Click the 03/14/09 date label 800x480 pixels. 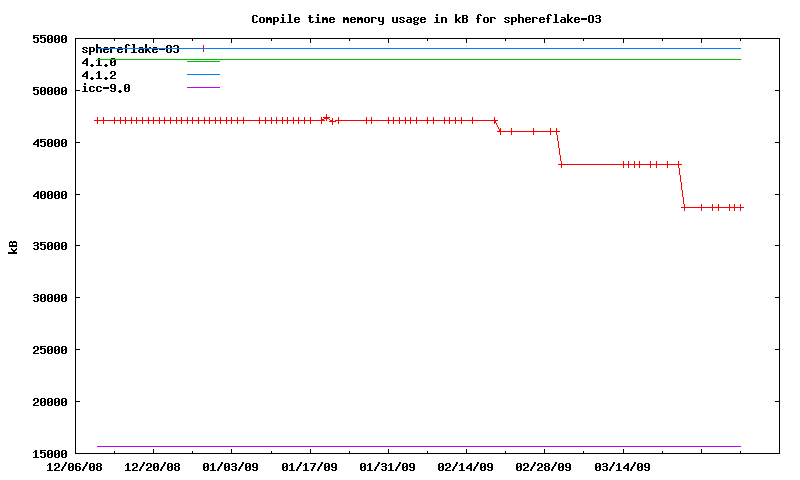point(622,466)
